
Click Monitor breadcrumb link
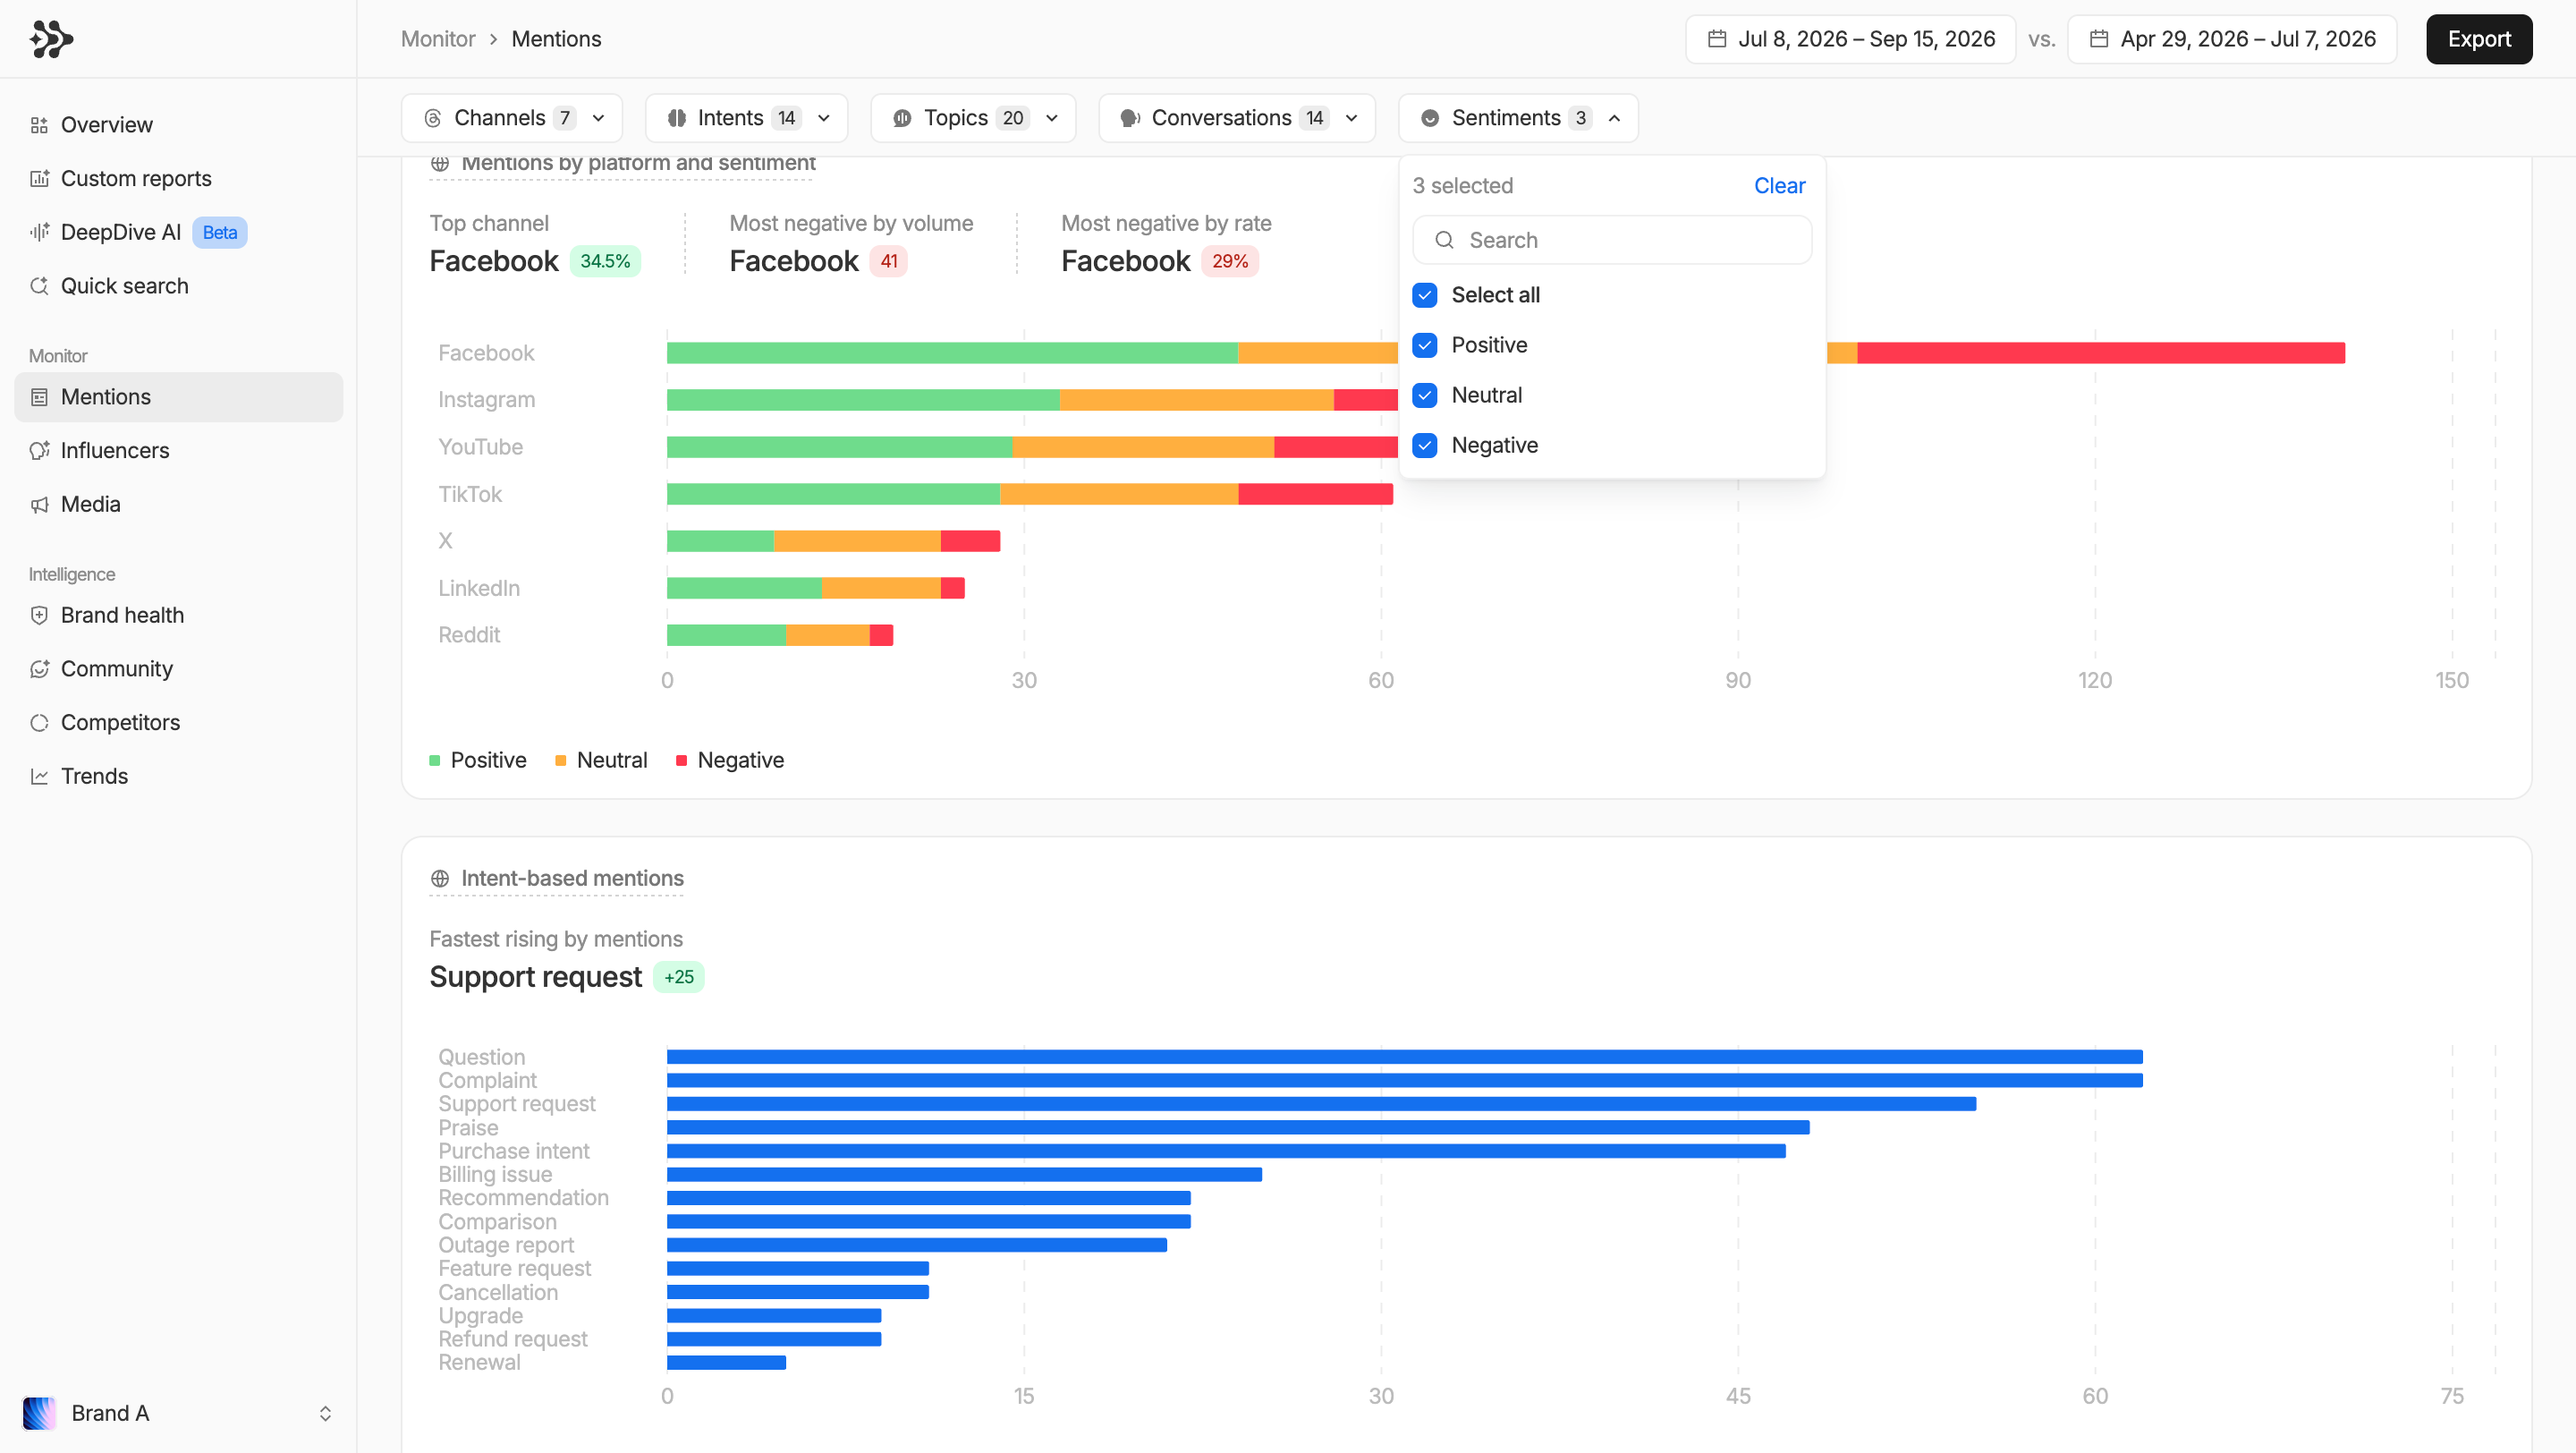point(438,39)
